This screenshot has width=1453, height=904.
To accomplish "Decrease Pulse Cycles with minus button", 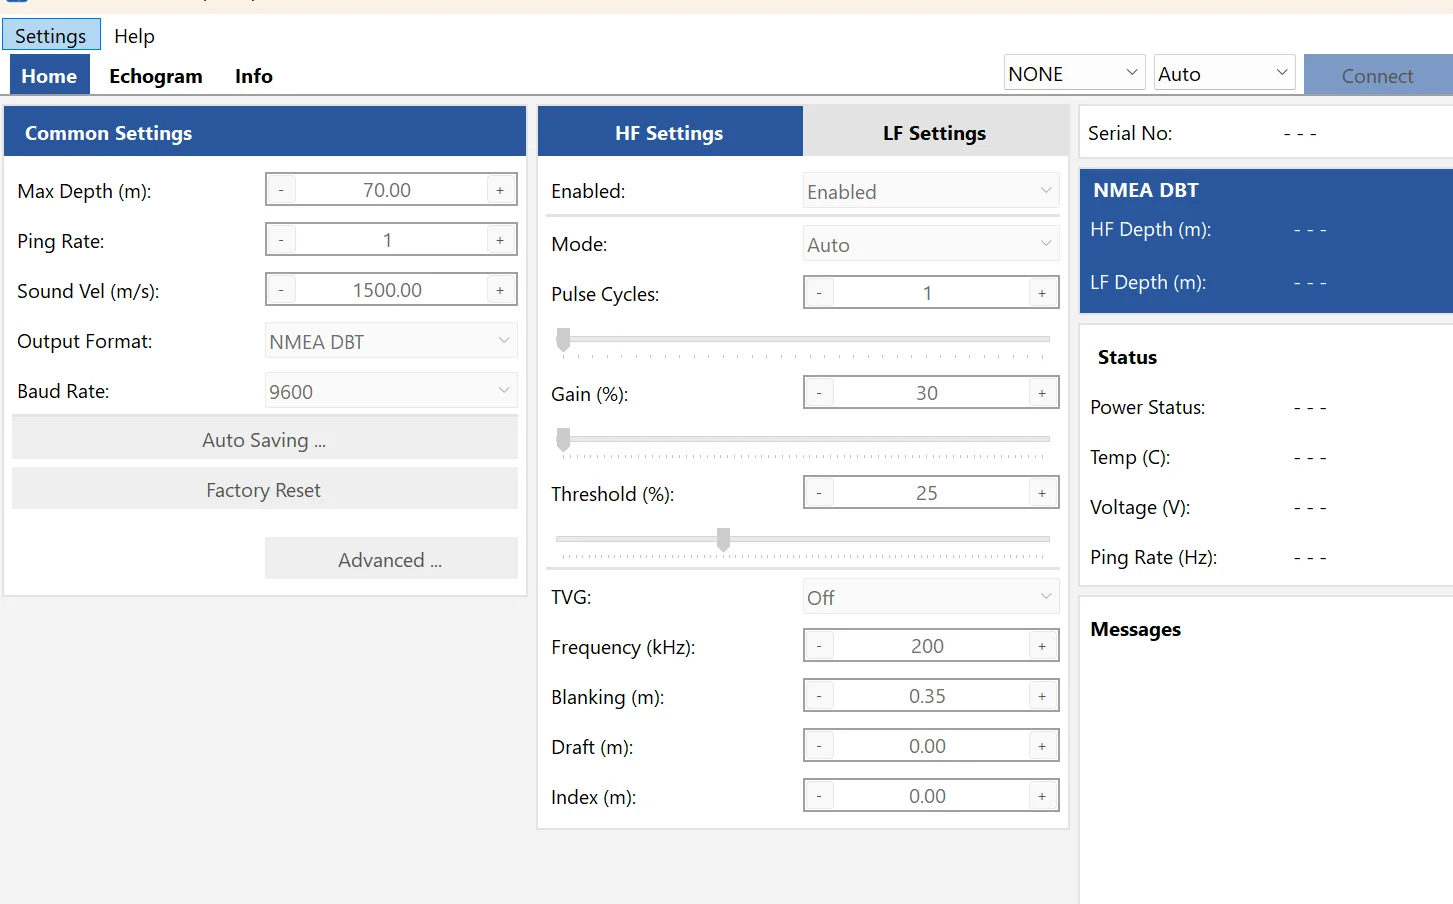I will (819, 293).
